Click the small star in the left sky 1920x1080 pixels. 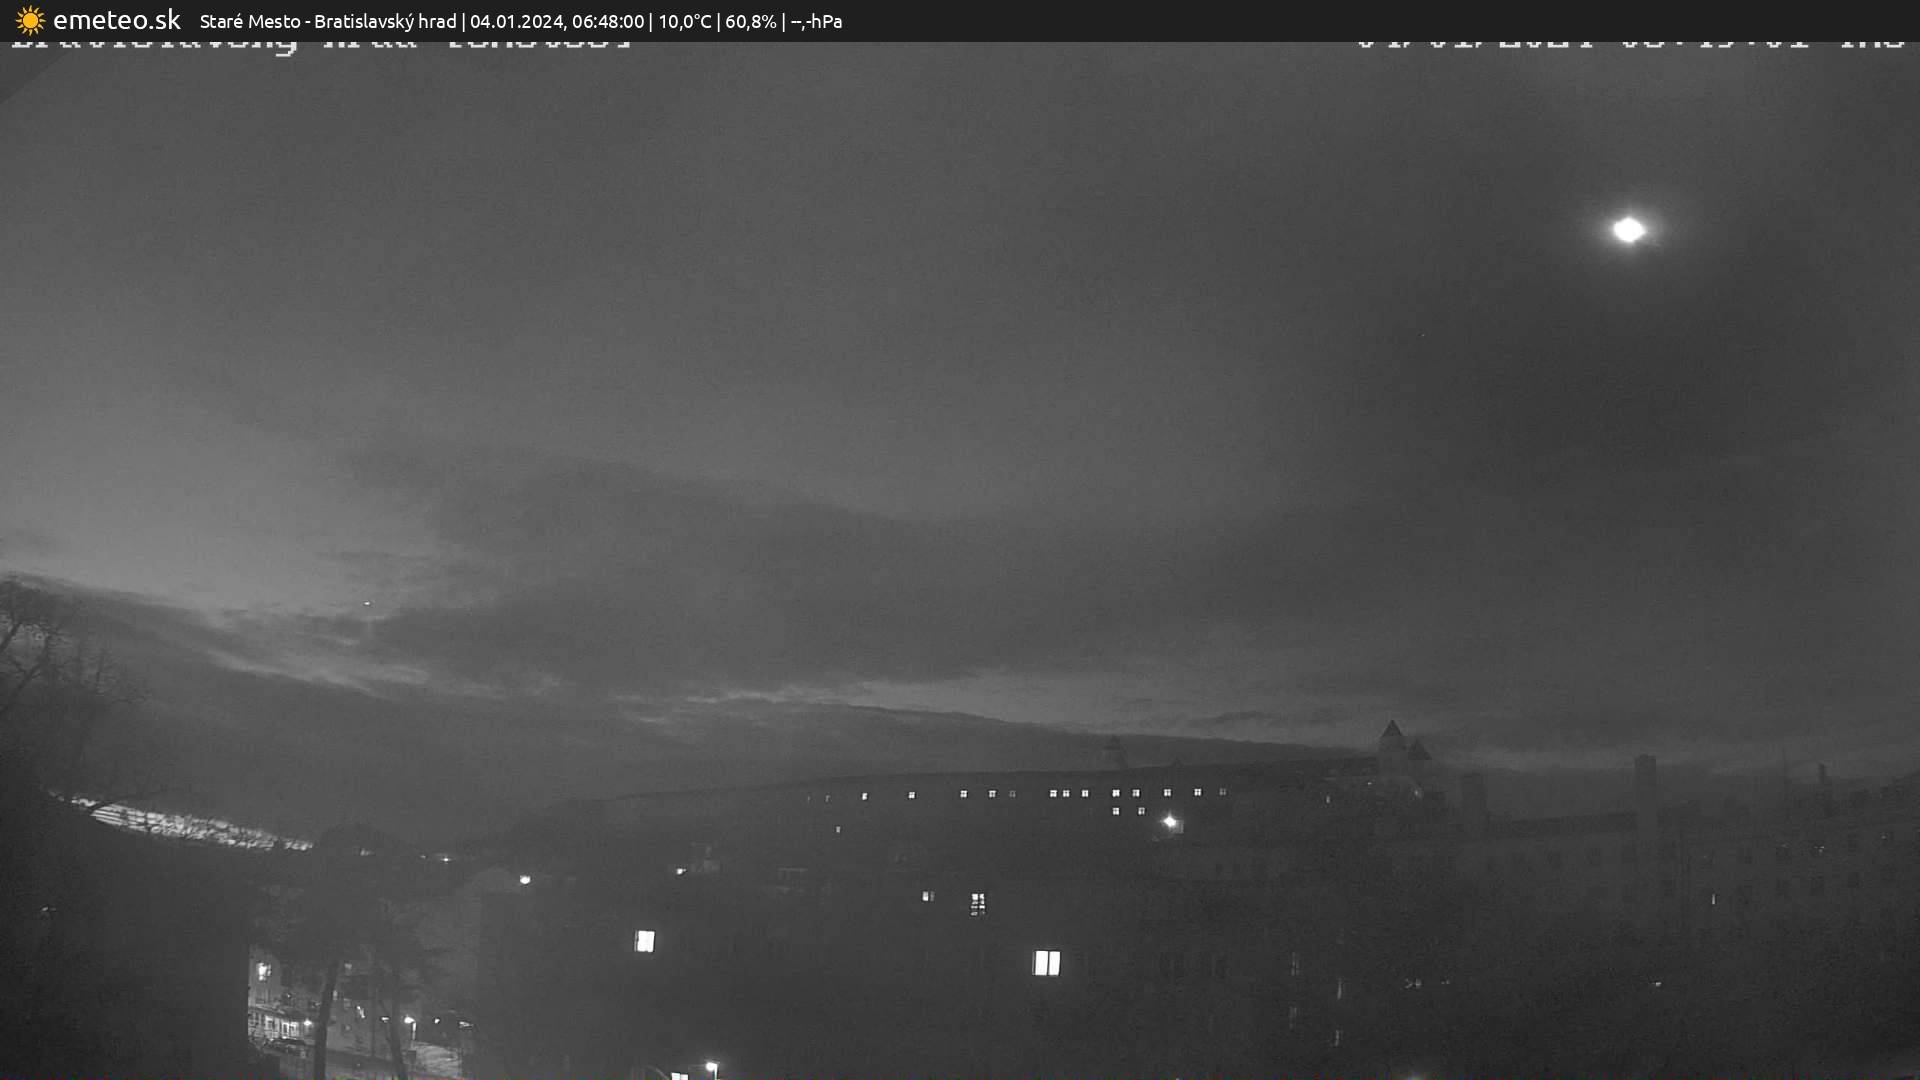367,603
